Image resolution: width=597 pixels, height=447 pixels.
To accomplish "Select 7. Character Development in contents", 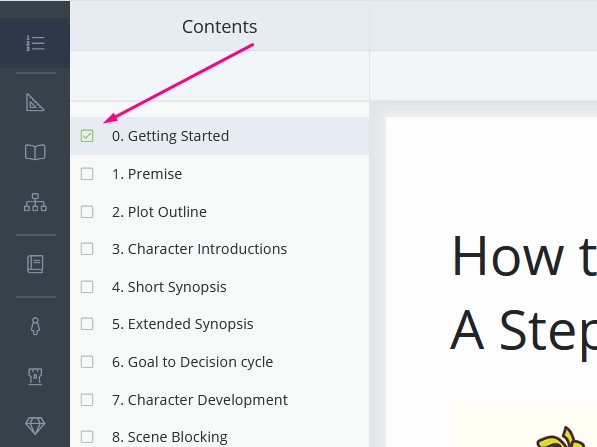I will point(200,400).
